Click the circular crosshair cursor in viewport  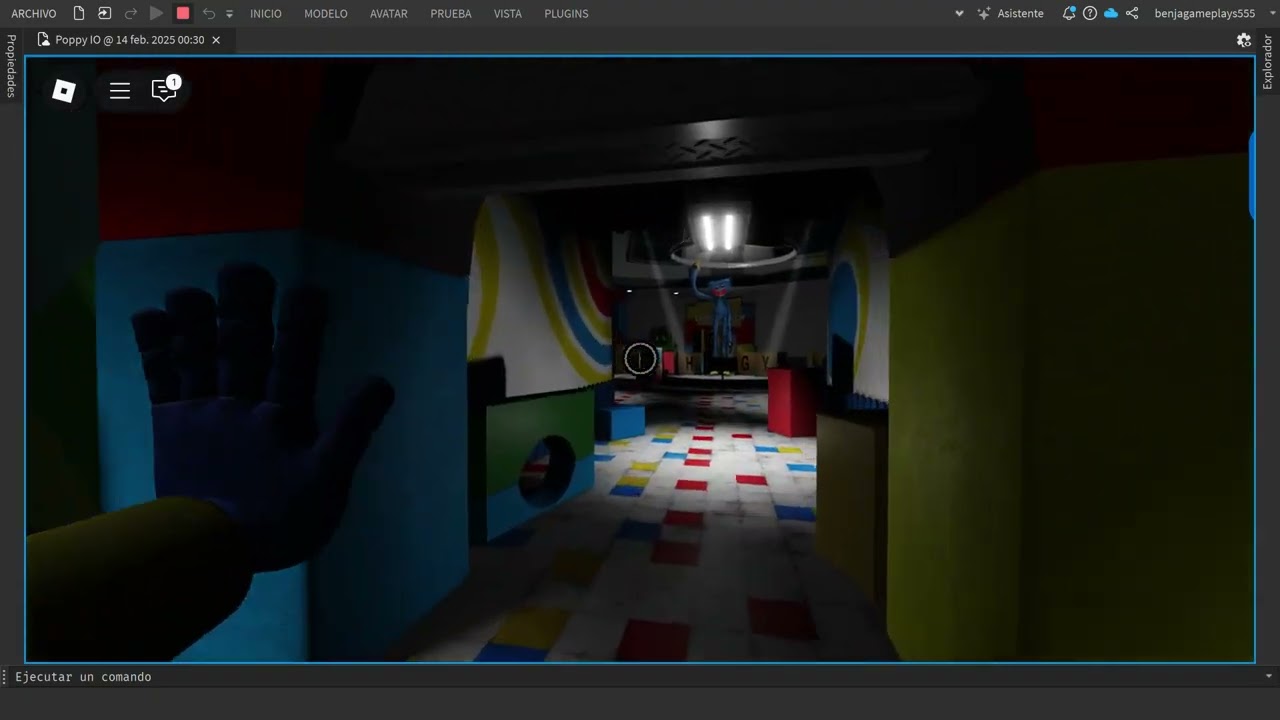coord(640,359)
